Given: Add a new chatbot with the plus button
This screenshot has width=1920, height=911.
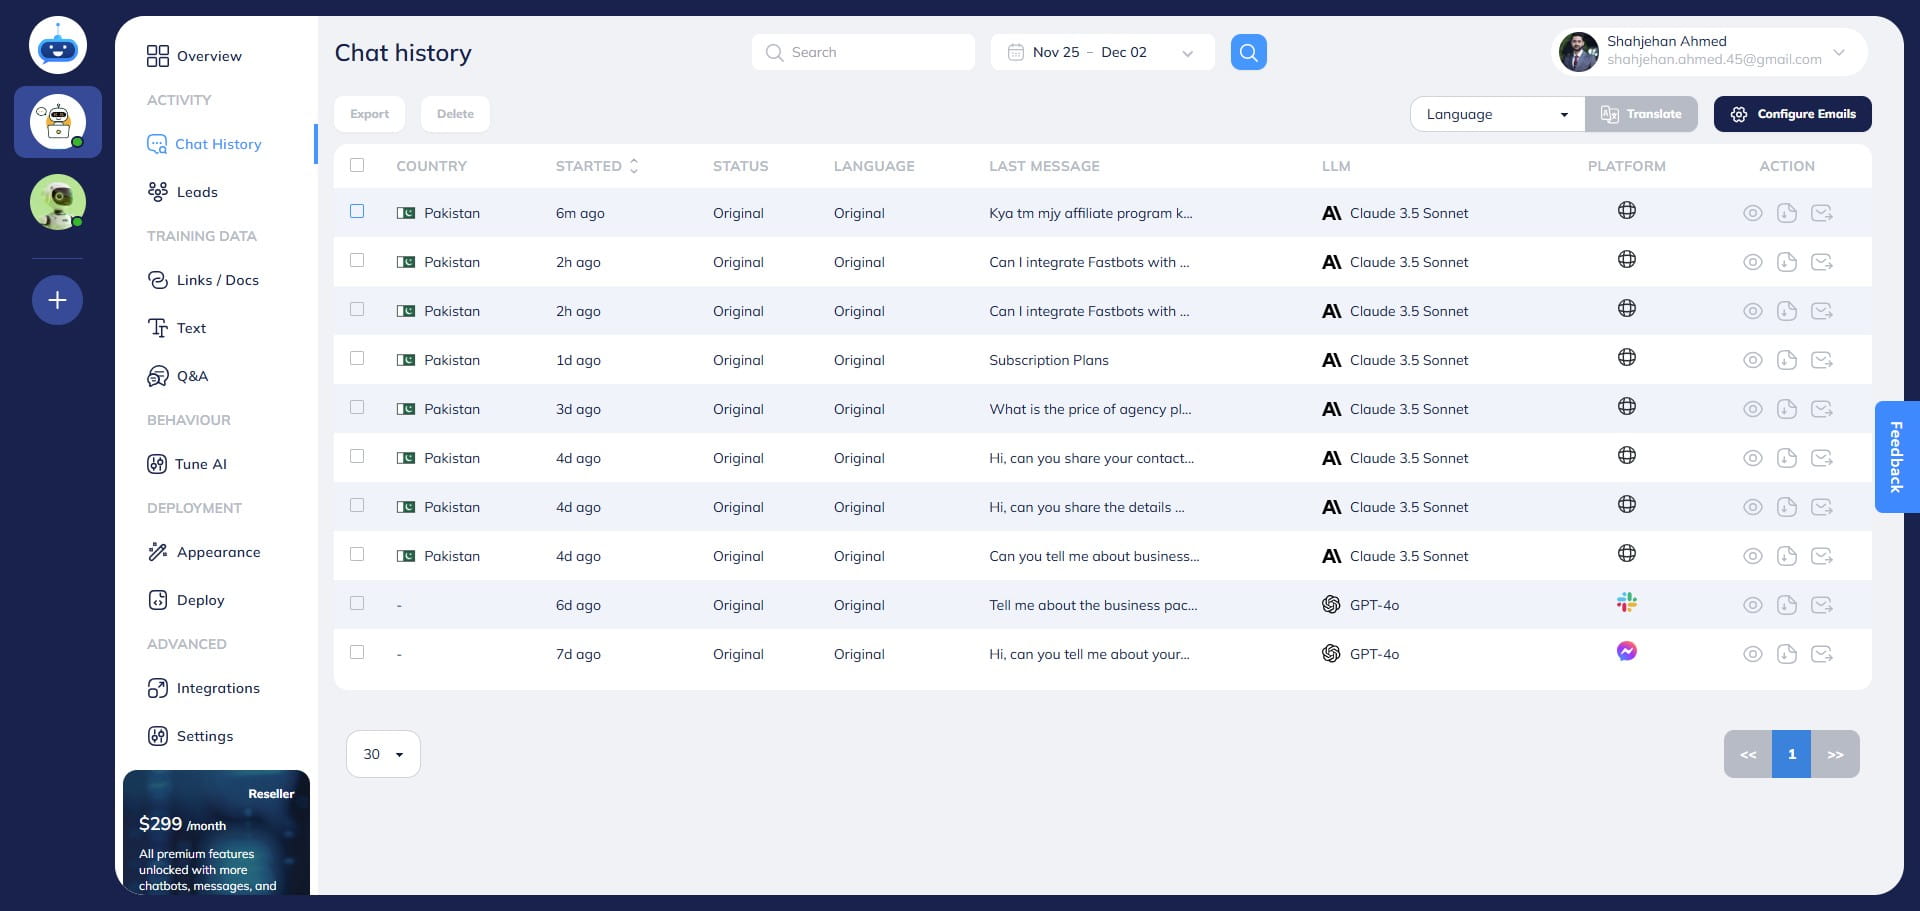Looking at the screenshot, I should pyautogui.click(x=57, y=299).
